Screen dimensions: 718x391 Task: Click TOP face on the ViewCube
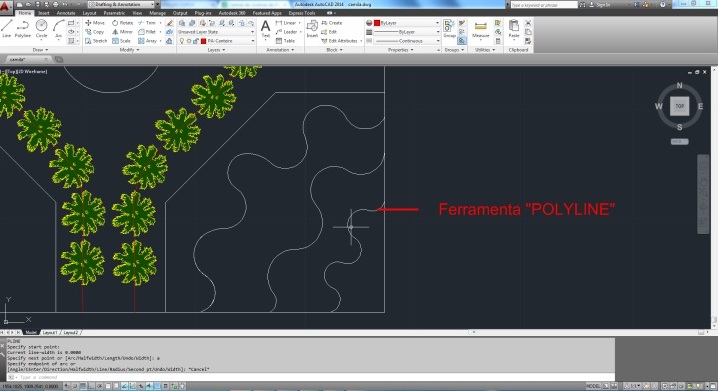(x=680, y=106)
